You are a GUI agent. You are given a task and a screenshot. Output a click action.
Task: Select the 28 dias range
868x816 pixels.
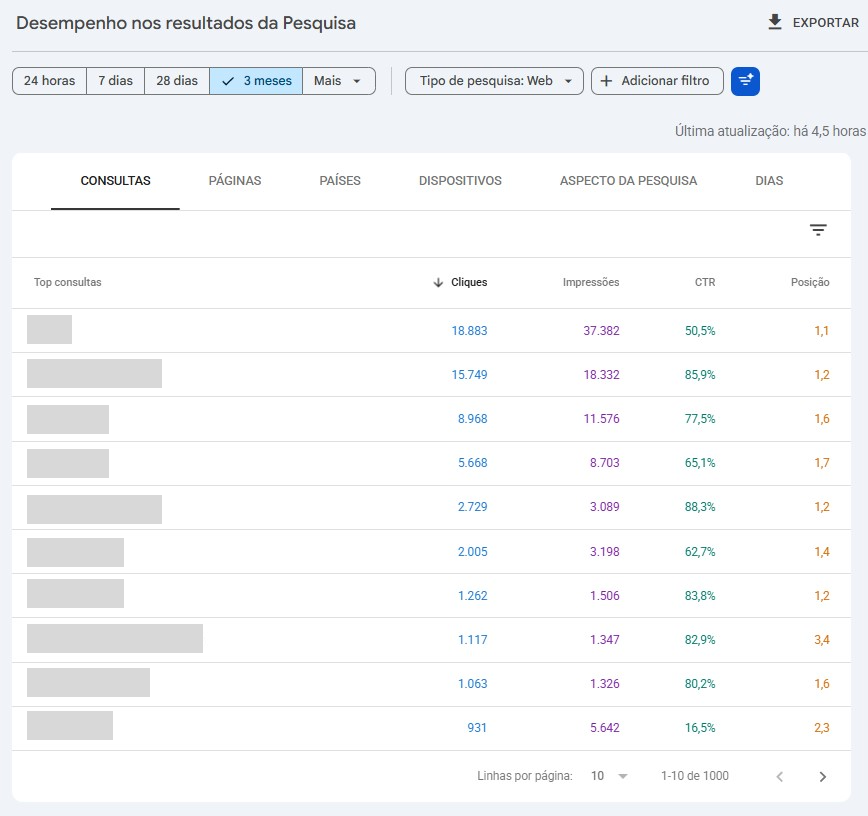[177, 81]
